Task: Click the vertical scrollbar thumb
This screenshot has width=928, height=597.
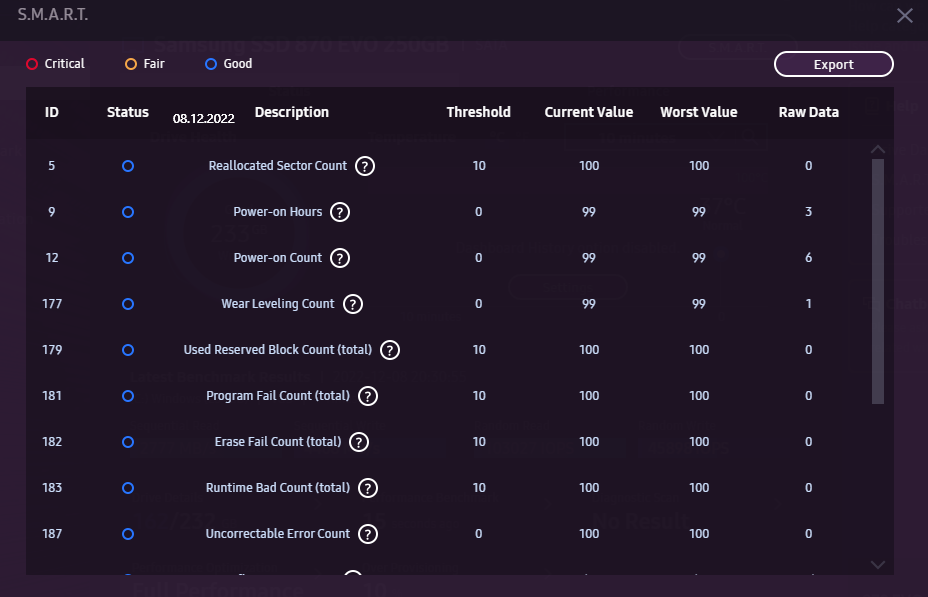Action: tap(878, 280)
